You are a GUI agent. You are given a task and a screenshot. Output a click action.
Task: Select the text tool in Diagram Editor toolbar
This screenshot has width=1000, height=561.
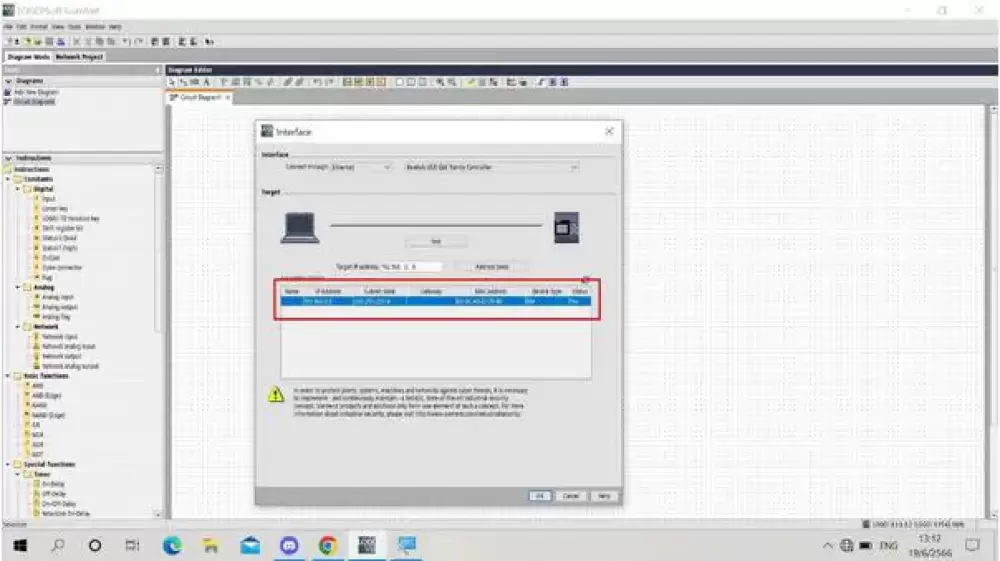click(x=207, y=82)
